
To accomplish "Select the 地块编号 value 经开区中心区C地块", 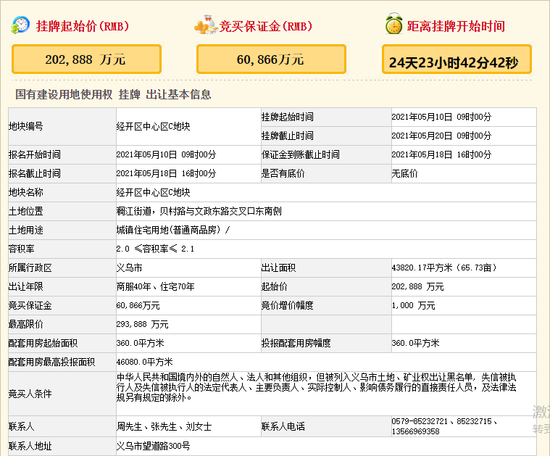I will [153, 126].
